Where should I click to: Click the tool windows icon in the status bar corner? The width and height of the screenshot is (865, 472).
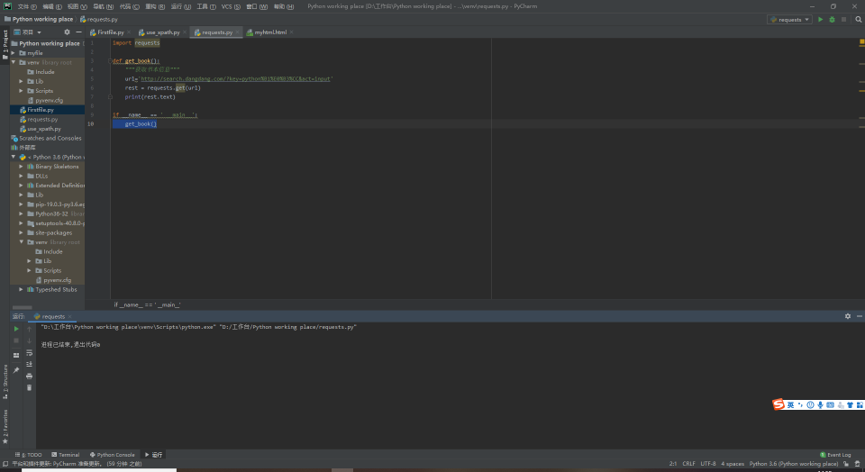tap(5, 464)
